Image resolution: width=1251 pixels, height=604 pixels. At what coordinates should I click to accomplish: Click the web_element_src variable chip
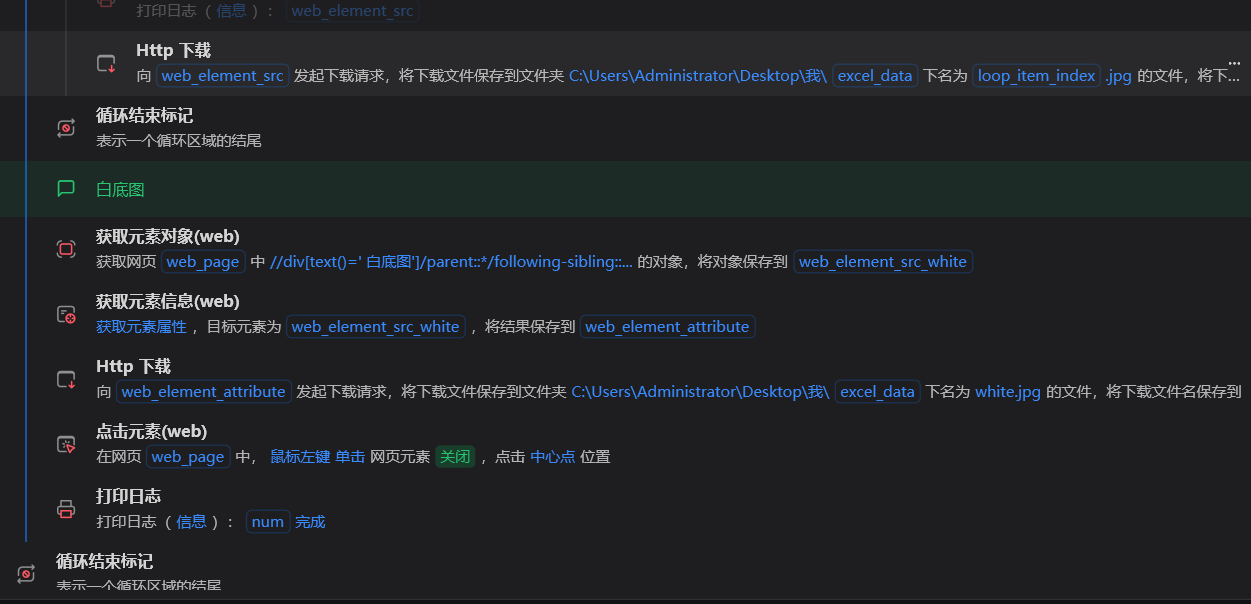[x=222, y=75]
